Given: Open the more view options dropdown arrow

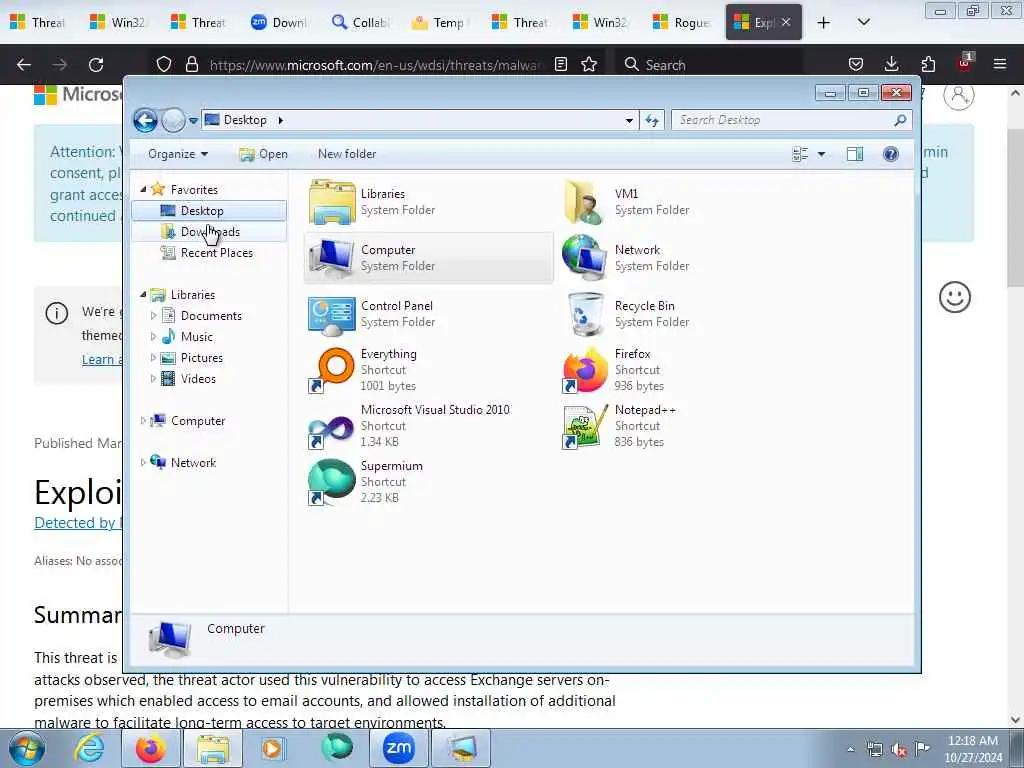Looking at the screenshot, I should tap(822, 154).
